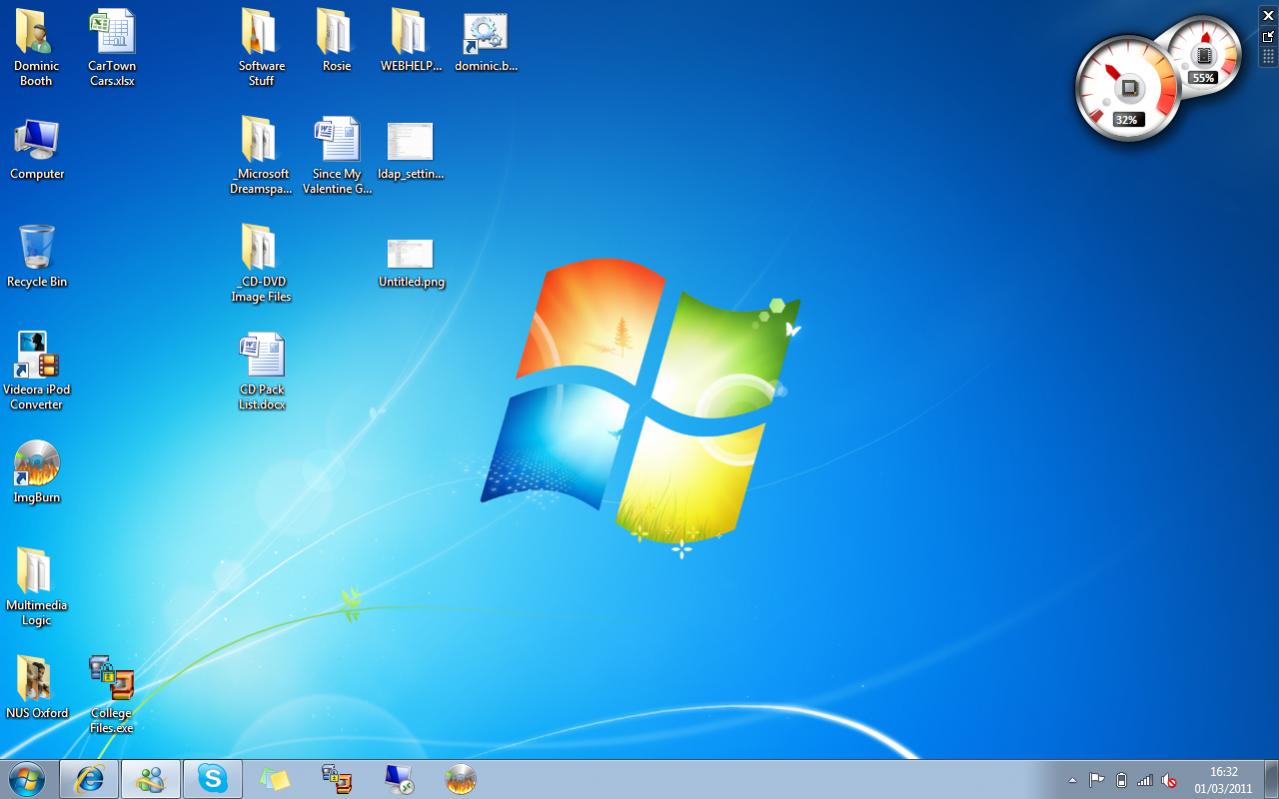The image size is (1279, 799).
Task: Click the memory dial showing 55%
Action: point(1204,56)
